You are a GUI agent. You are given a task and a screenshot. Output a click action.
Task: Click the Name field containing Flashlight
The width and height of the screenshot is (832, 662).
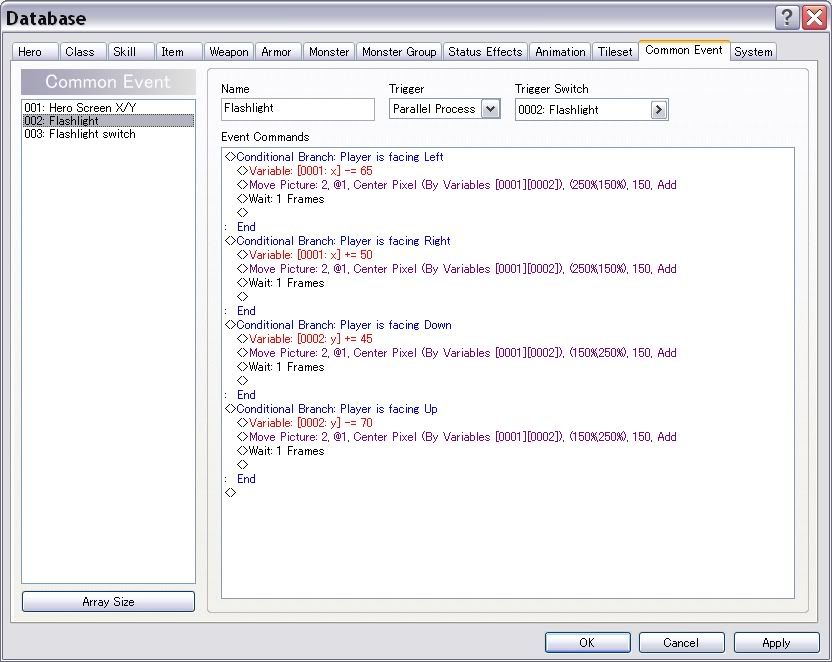point(297,109)
